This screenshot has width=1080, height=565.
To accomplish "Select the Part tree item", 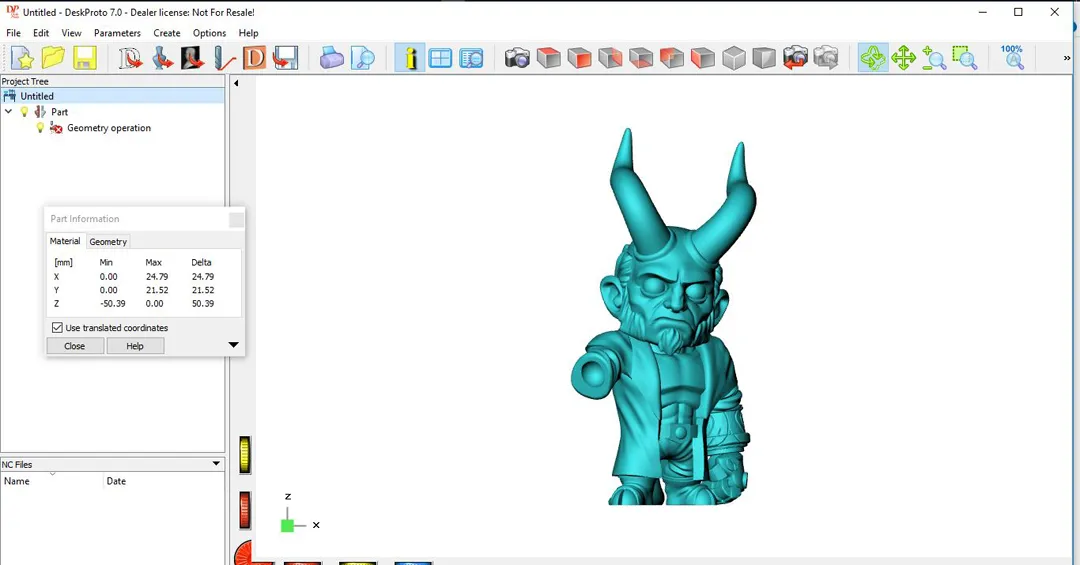I will coord(59,112).
